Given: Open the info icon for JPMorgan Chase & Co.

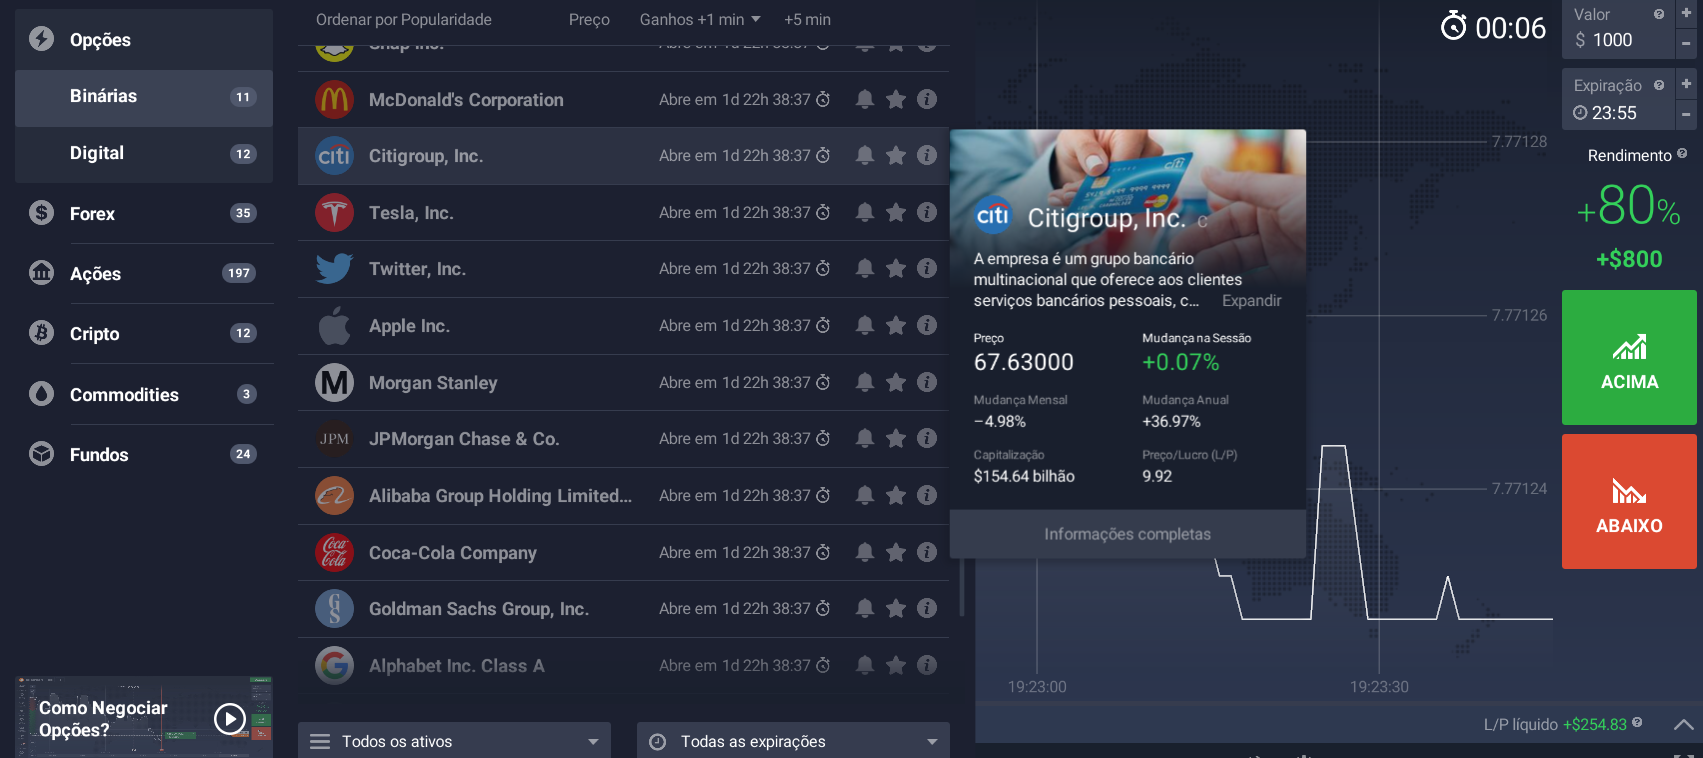Looking at the screenshot, I should pyautogui.click(x=927, y=438).
